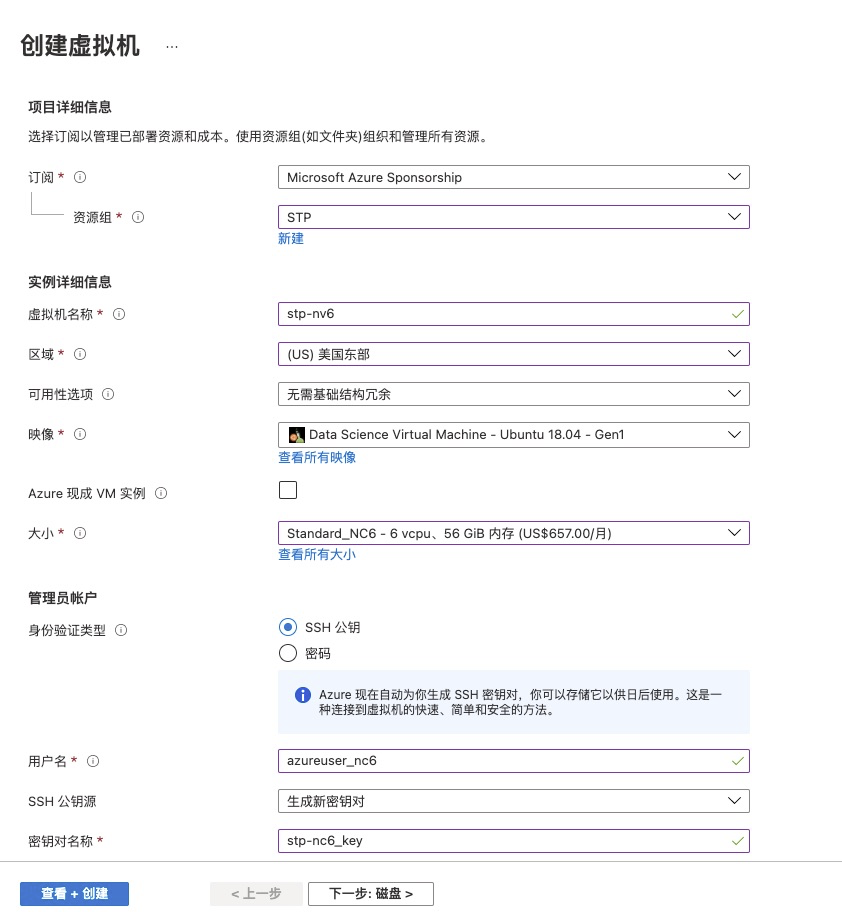
Task: Select the SSH 公钥 radio button
Action: (x=287, y=627)
